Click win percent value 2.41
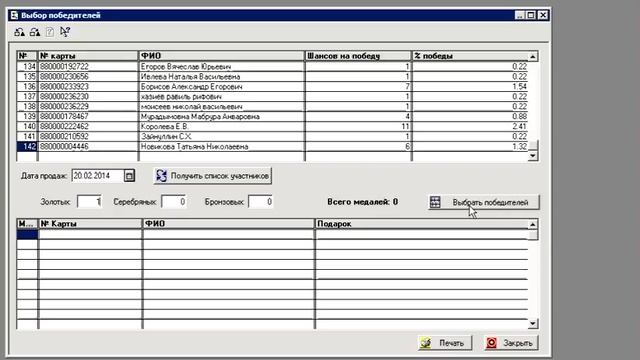The image size is (640, 360). pos(520,127)
